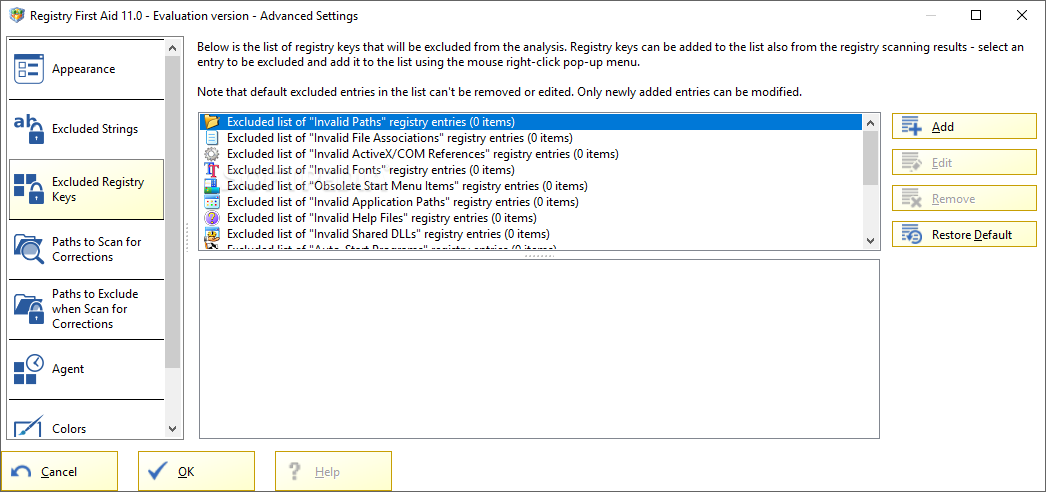Click the Invalid Help Files question icon

pos(211,218)
